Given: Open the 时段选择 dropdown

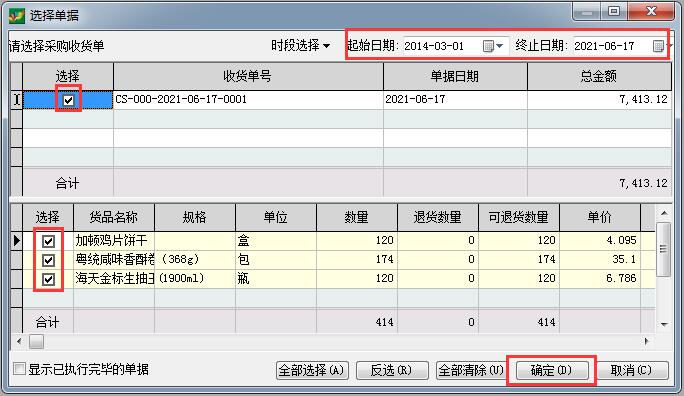Looking at the screenshot, I should 300,45.
